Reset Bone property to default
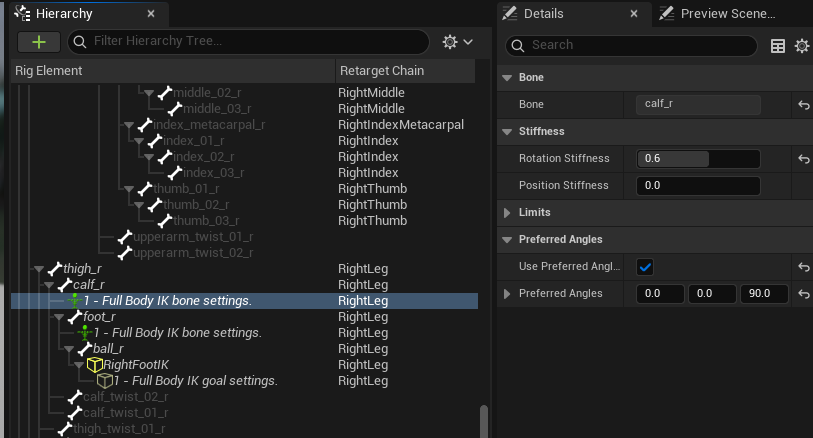Image resolution: width=813 pixels, height=438 pixels. coord(804,105)
